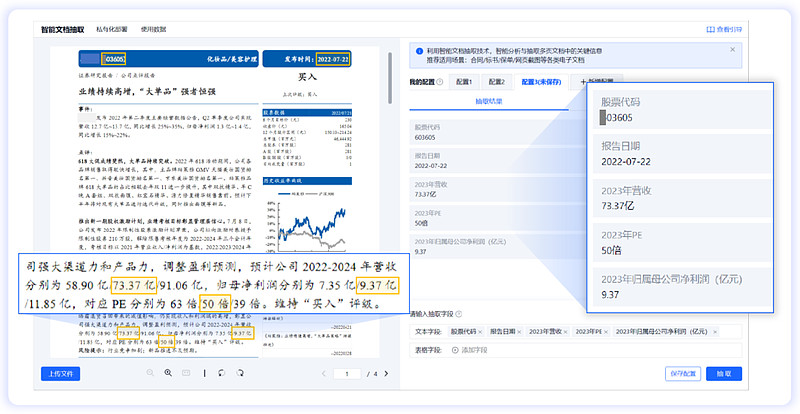
Task: Click highlighted stock code in document header
Action: coord(114,59)
